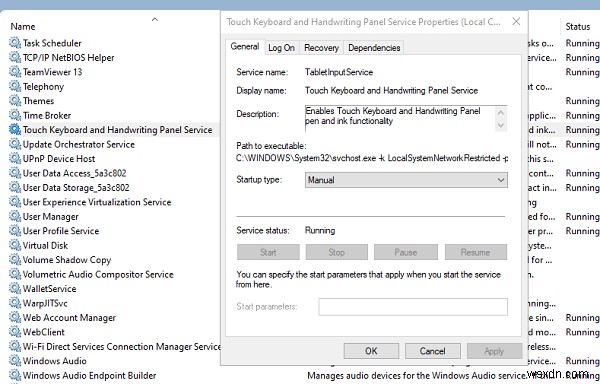
Task: Select the Task Scheduler service row
Action: pos(52,43)
